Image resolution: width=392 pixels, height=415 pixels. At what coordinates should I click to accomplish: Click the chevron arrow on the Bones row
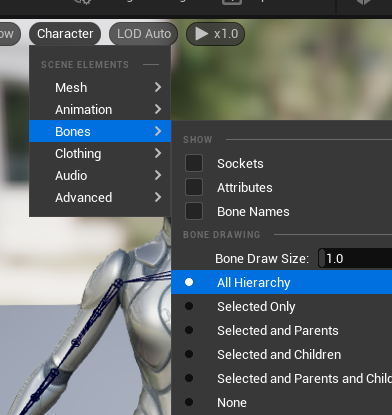tap(158, 131)
